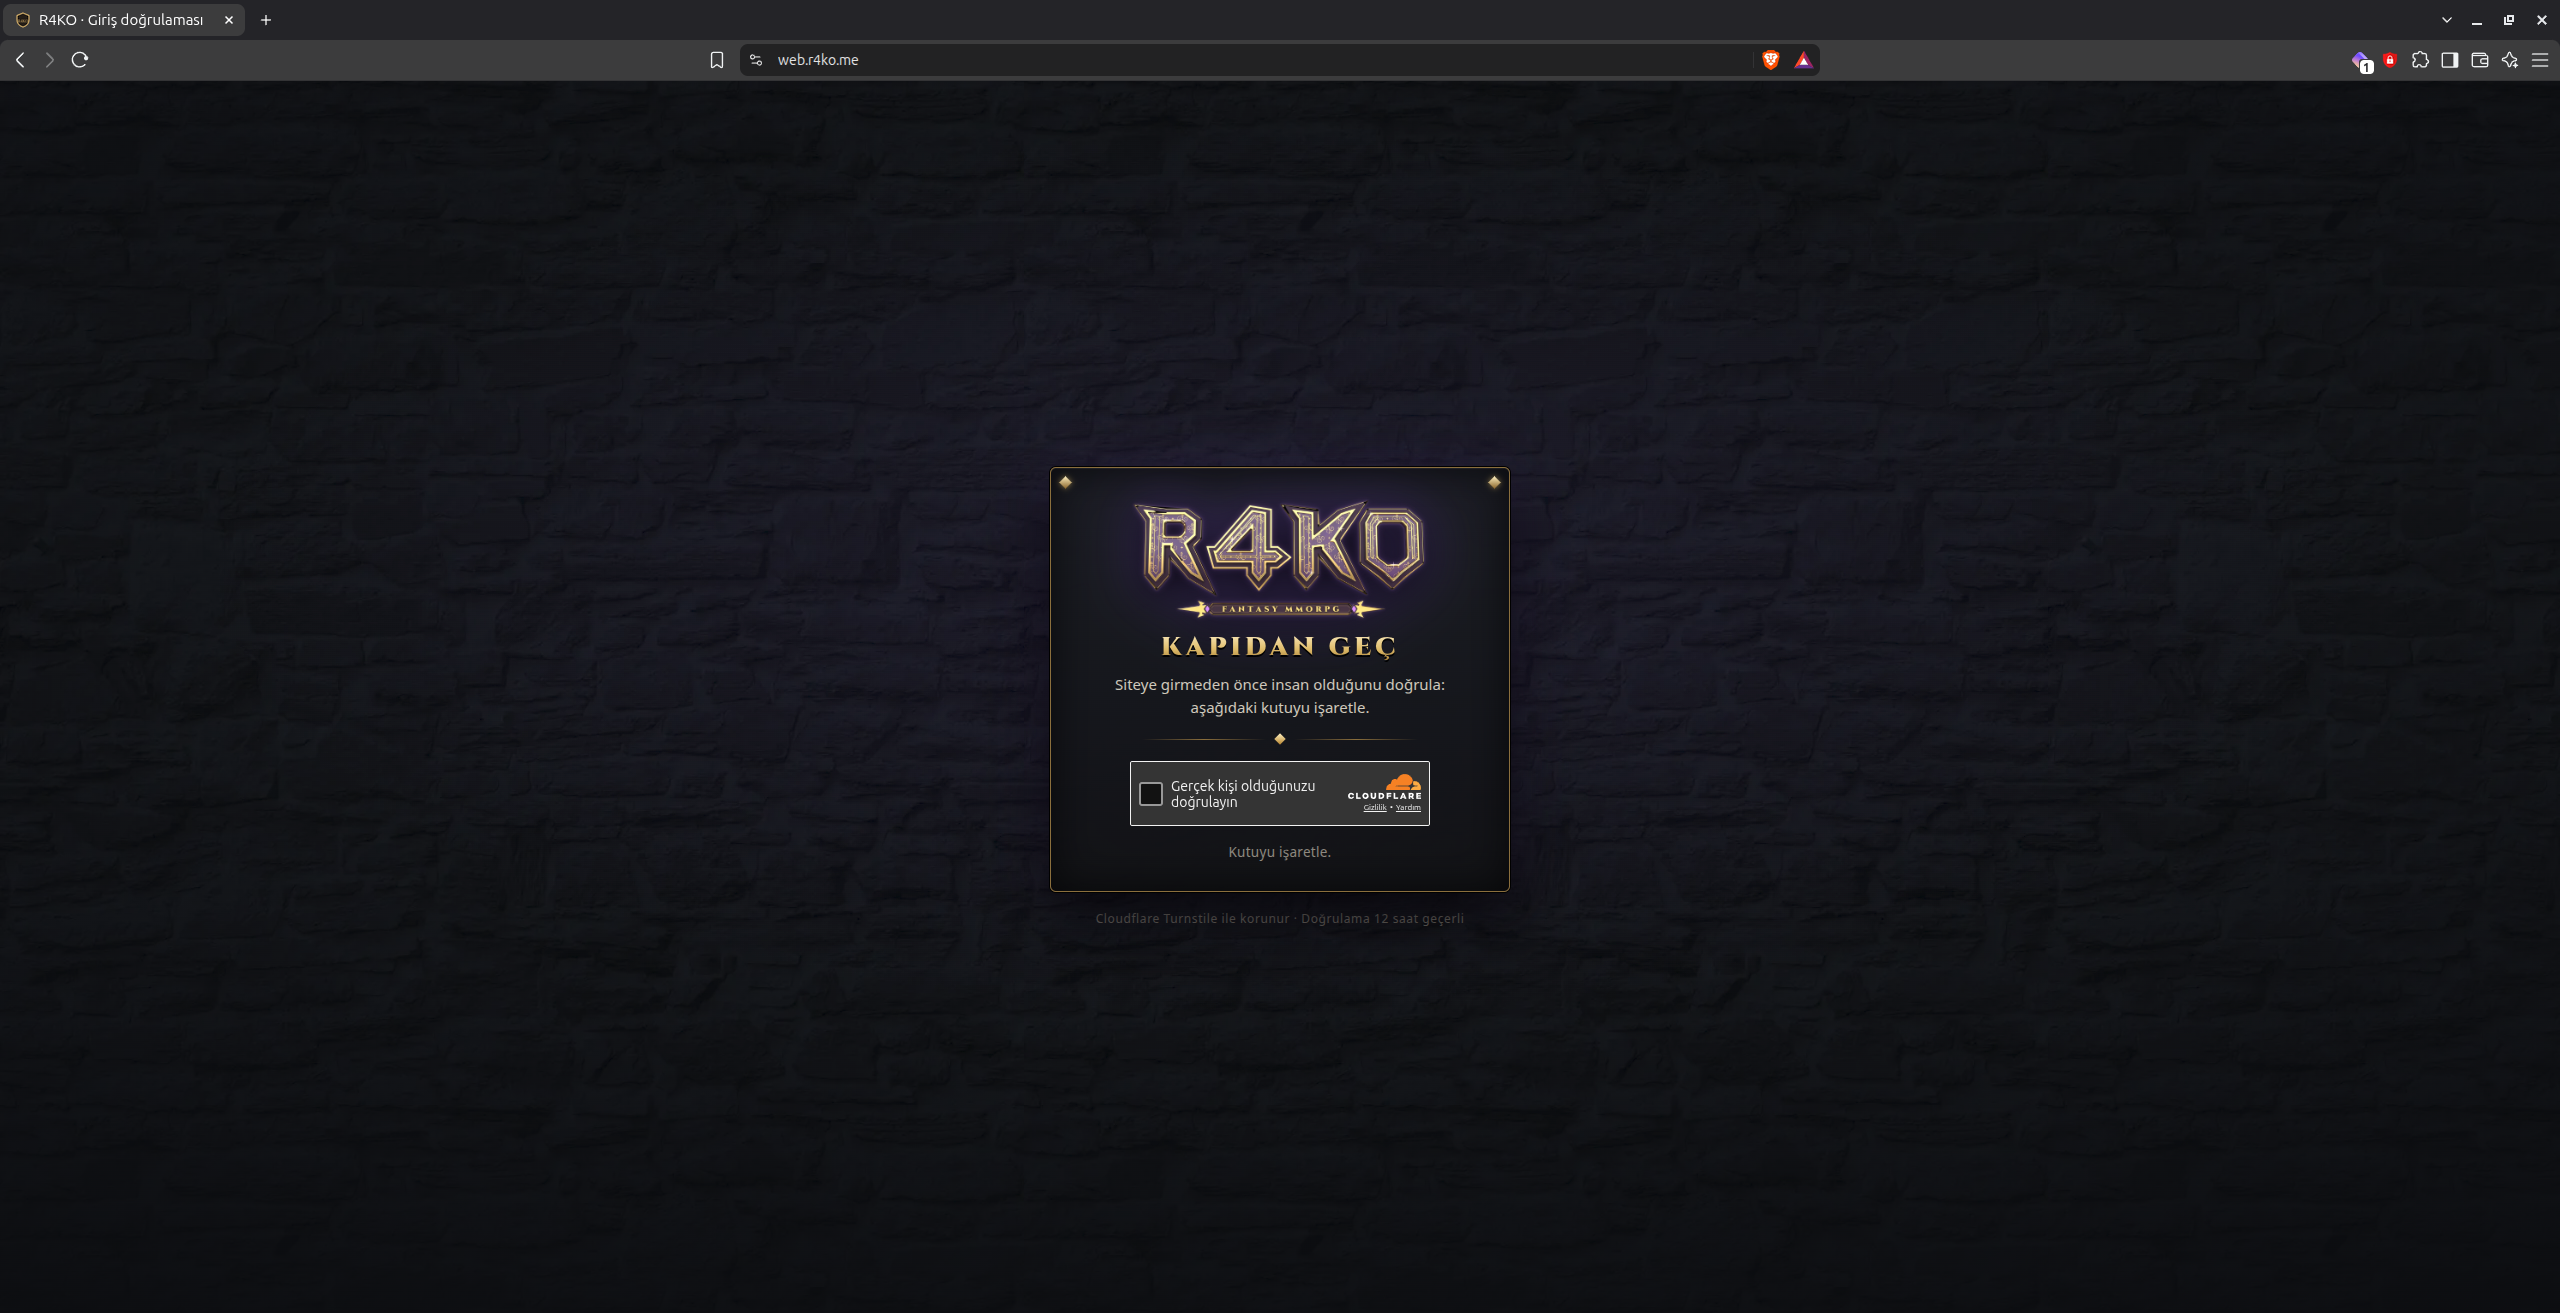Click the R4KO Fantasy MMORPG logo

pos(1280,558)
